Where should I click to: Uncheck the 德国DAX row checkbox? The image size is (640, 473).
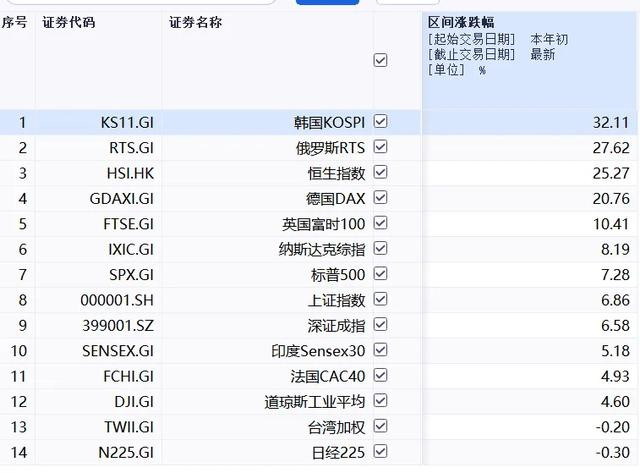(x=380, y=198)
